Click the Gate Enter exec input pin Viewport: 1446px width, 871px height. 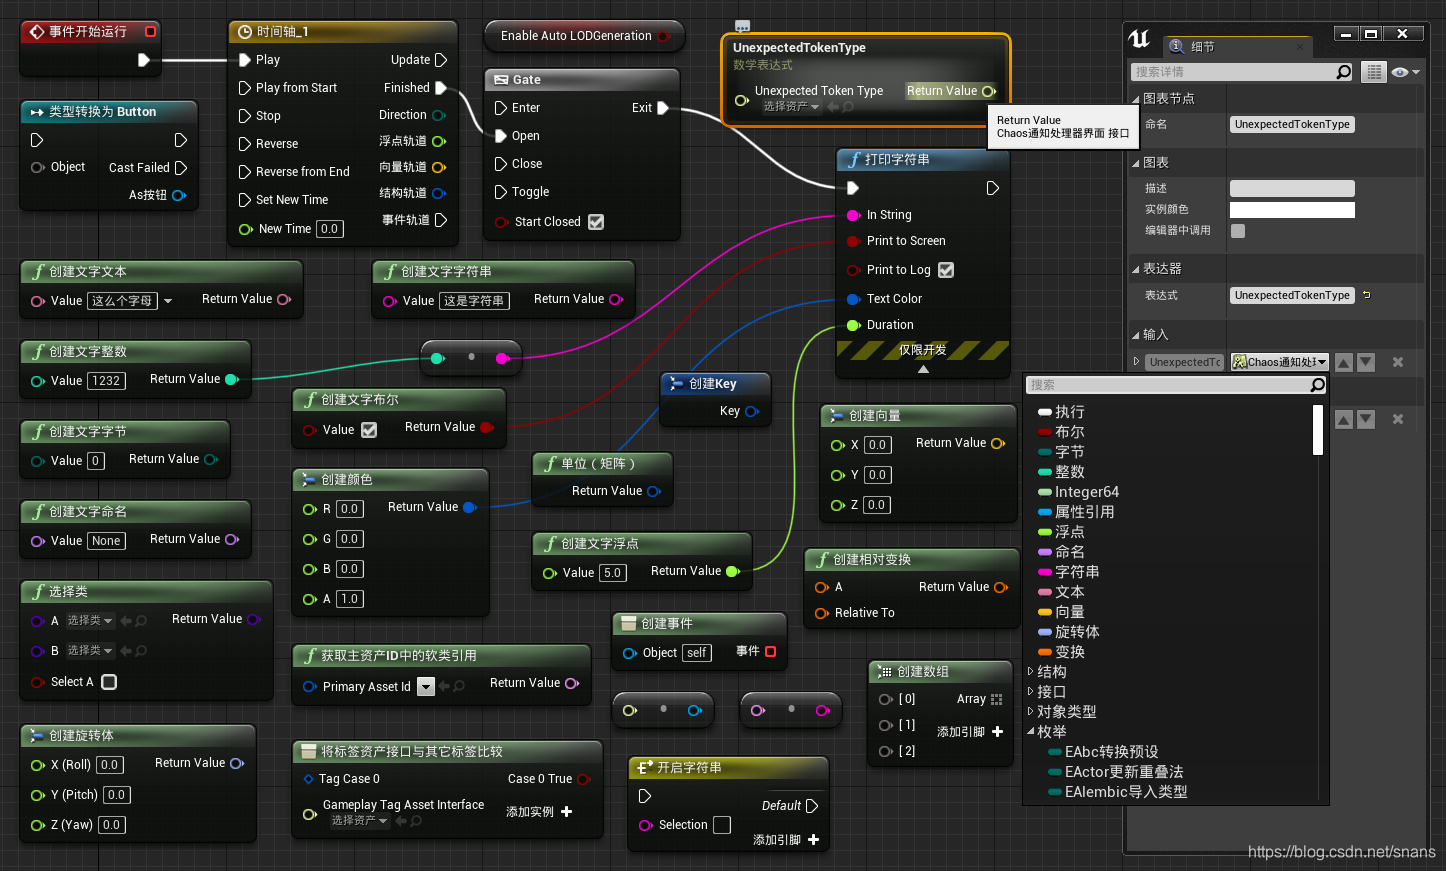click(x=501, y=108)
